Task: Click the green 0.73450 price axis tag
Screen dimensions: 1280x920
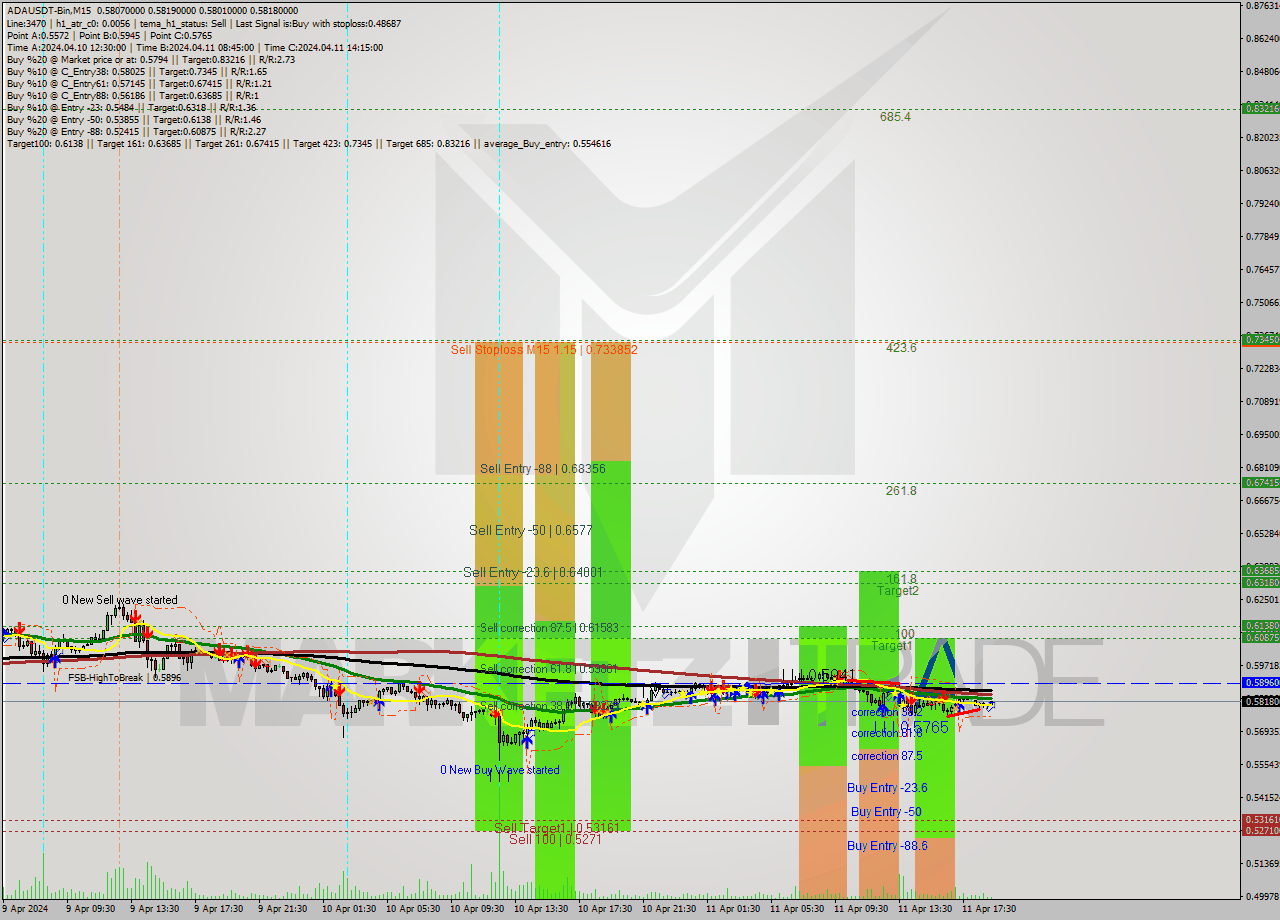Action: coord(1260,340)
